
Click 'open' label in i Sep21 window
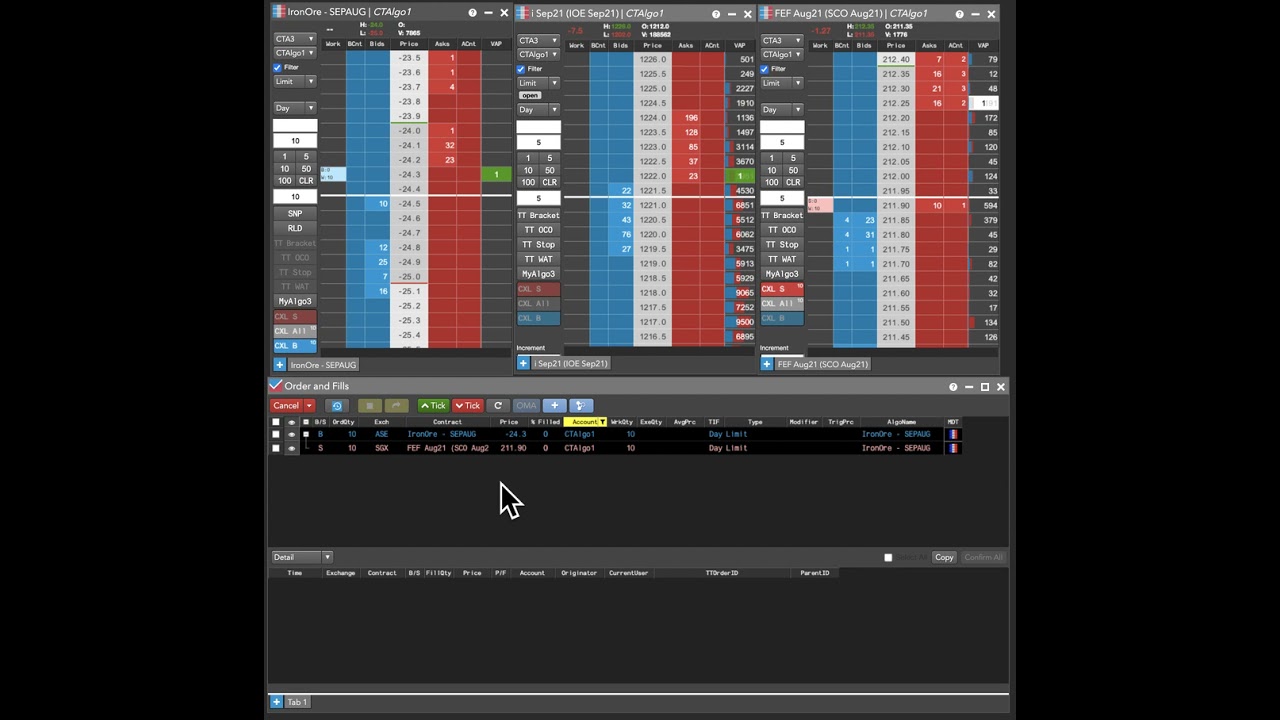click(529, 96)
